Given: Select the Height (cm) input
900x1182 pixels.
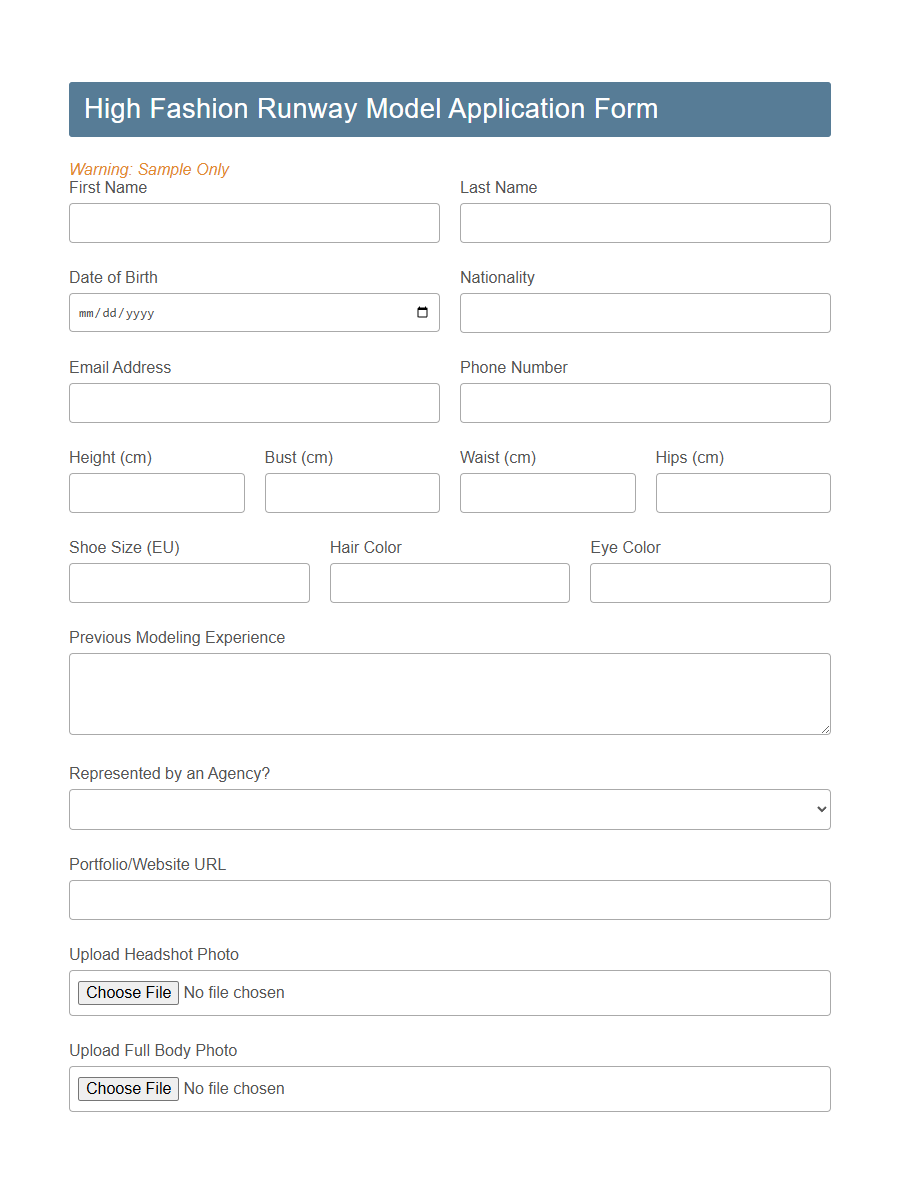Looking at the screenshot, I should 156,492.
